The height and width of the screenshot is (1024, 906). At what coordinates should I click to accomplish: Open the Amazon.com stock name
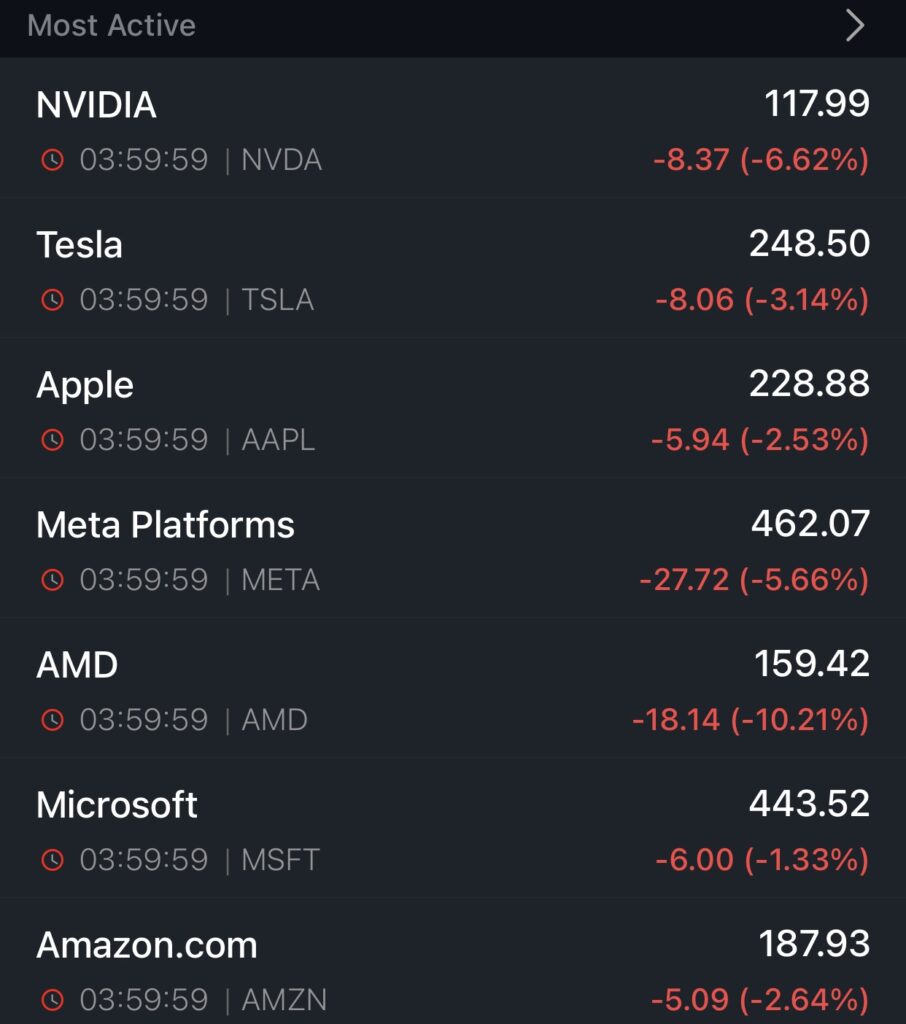146,945
